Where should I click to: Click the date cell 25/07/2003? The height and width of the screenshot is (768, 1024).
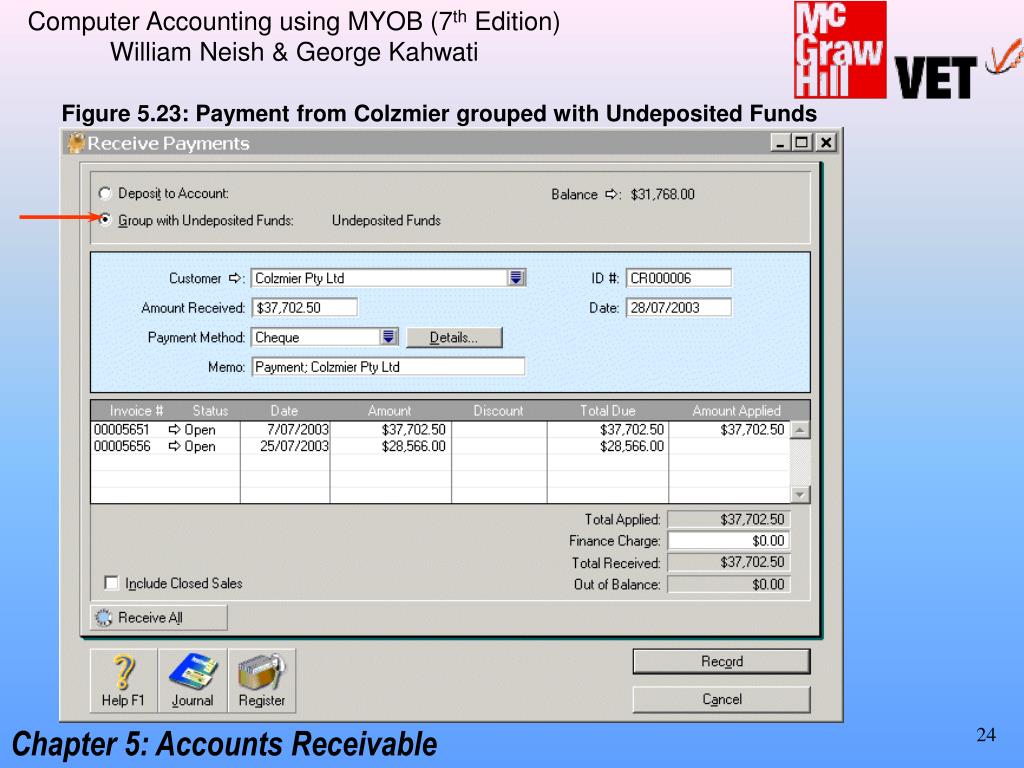294,446
